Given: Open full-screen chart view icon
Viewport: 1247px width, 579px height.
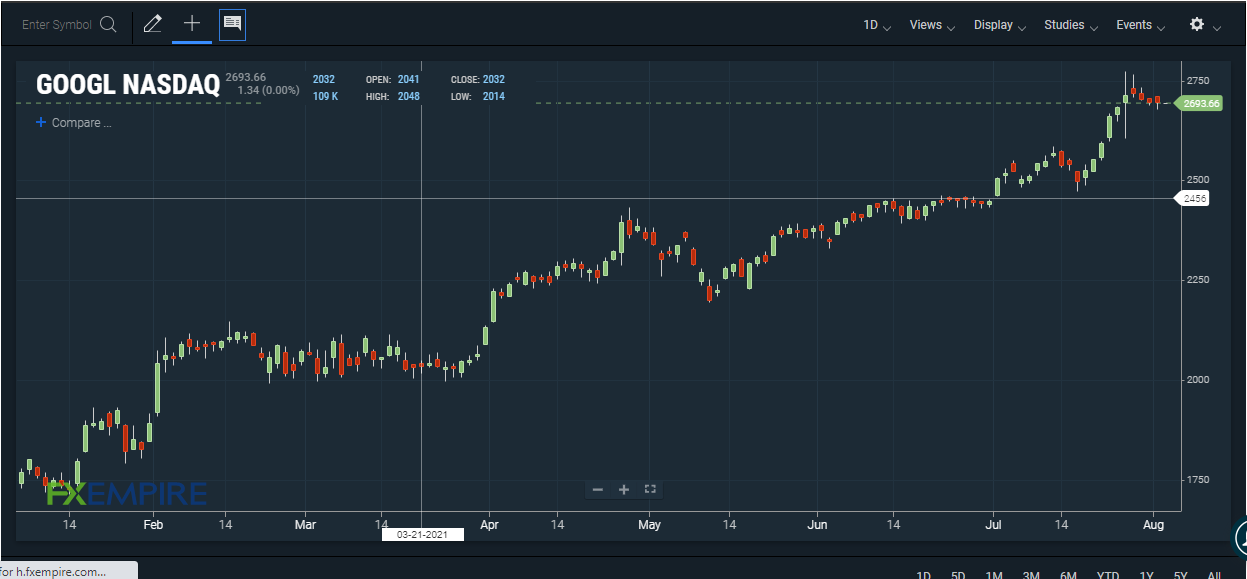Looking at the screenshot, I should pyautogui.click(x=650, y=489).
